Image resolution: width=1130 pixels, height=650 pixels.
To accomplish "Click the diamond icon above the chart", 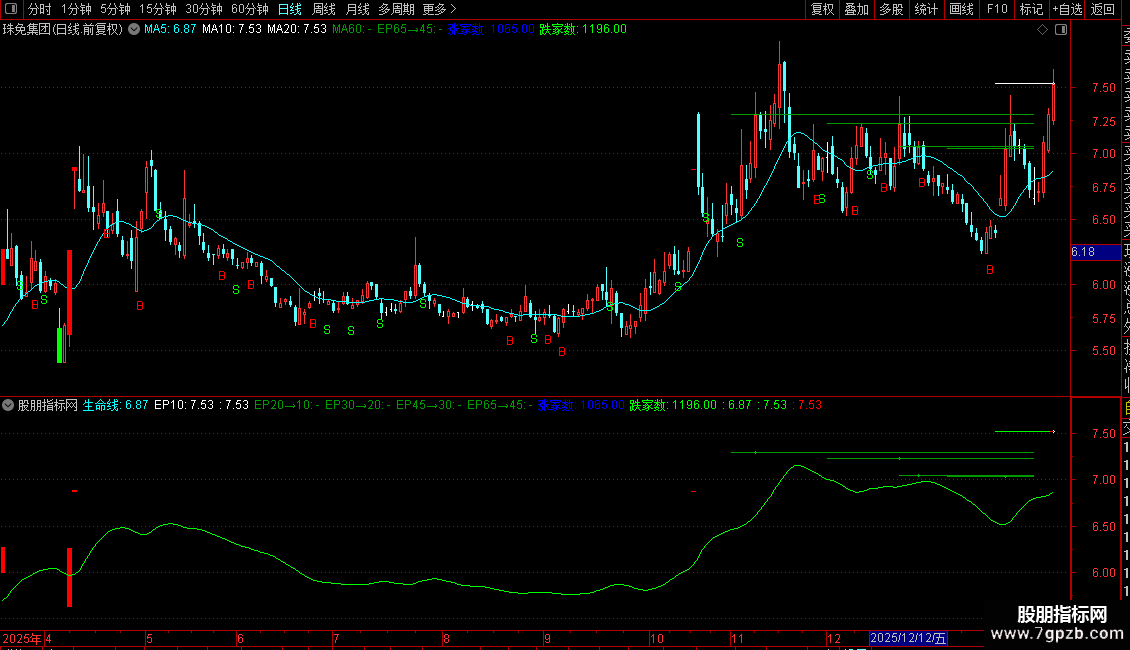I will 1042,30.
